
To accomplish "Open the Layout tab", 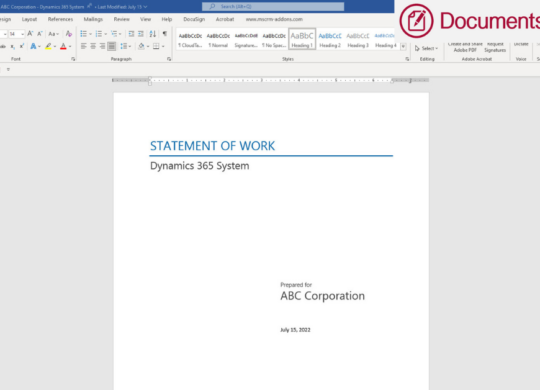I will coord(29,19).
